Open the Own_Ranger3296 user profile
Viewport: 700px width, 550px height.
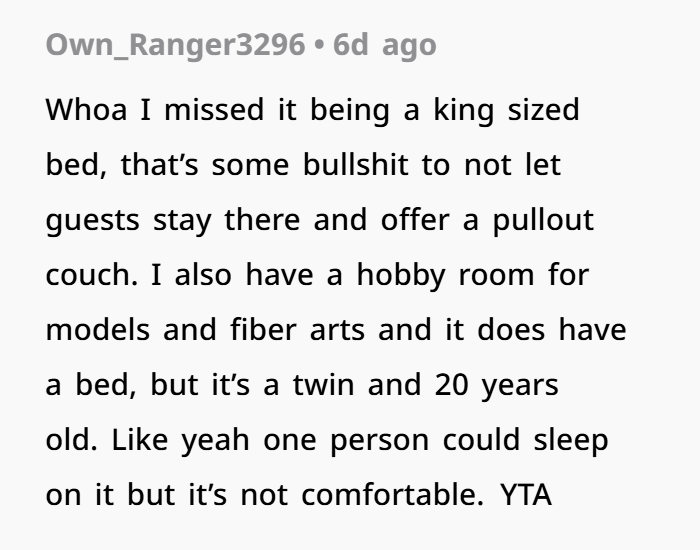(175, 46)
